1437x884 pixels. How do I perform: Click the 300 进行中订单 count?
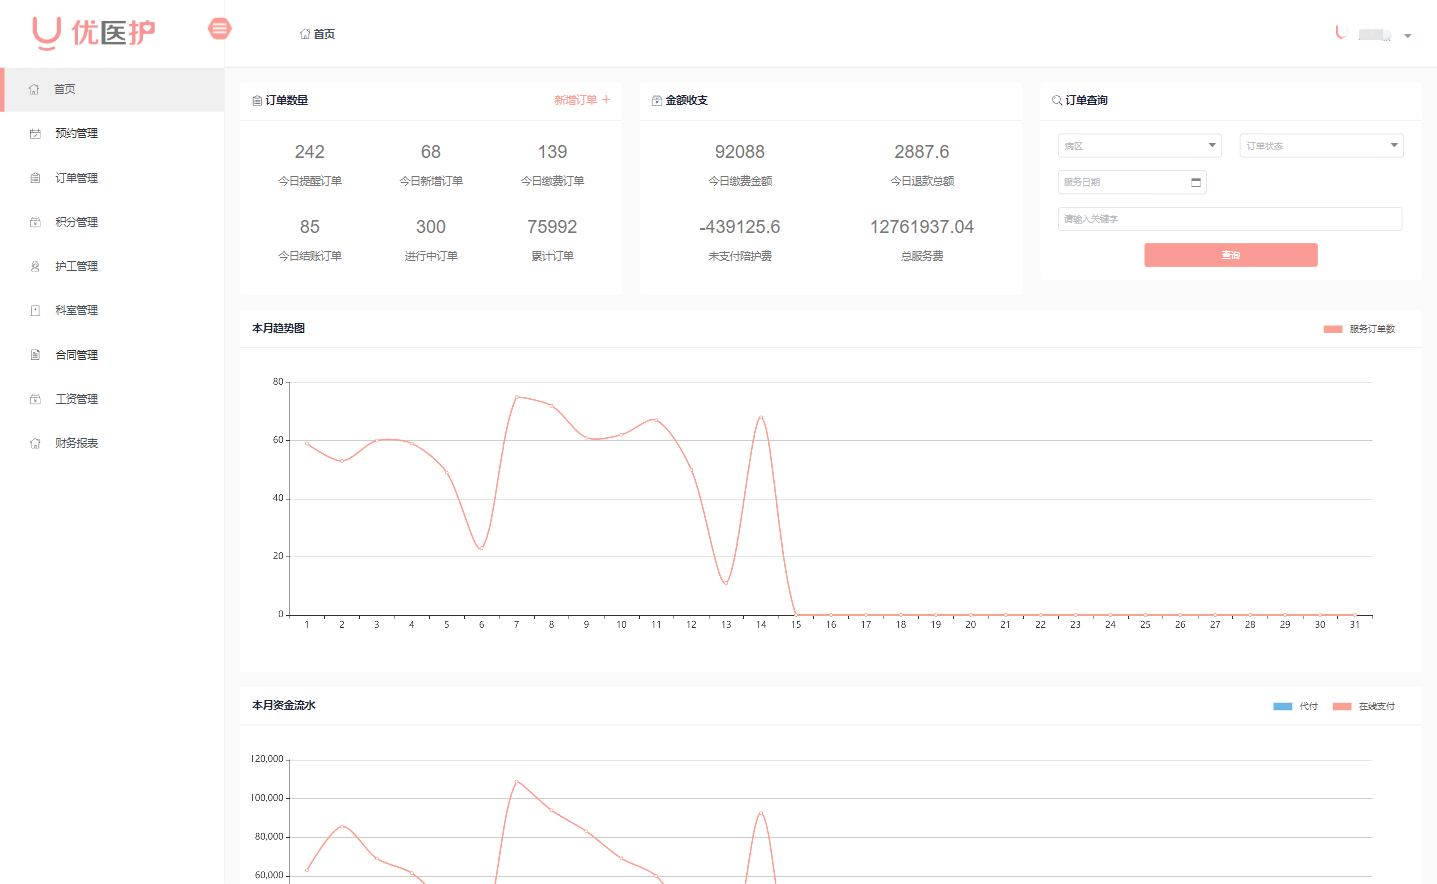point(431,227)
